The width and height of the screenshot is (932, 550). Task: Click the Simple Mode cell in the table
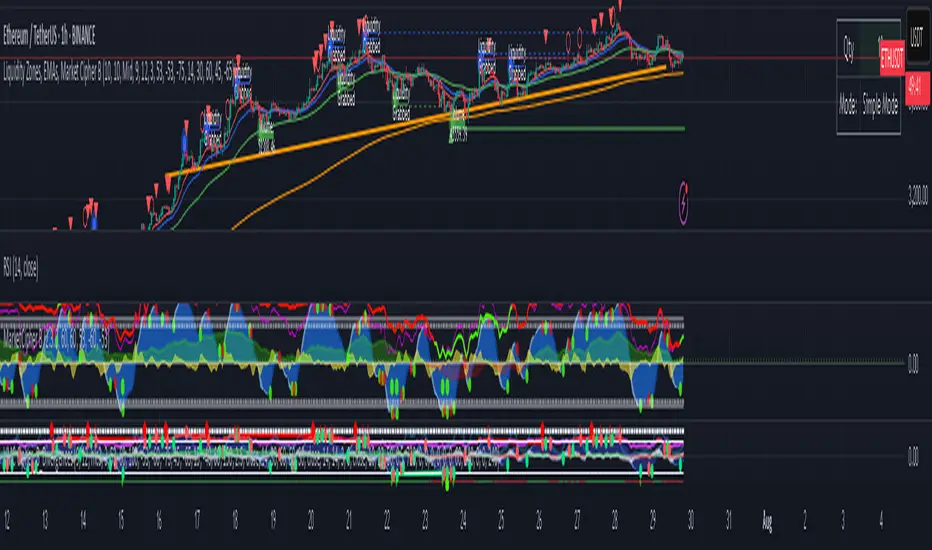880,106
